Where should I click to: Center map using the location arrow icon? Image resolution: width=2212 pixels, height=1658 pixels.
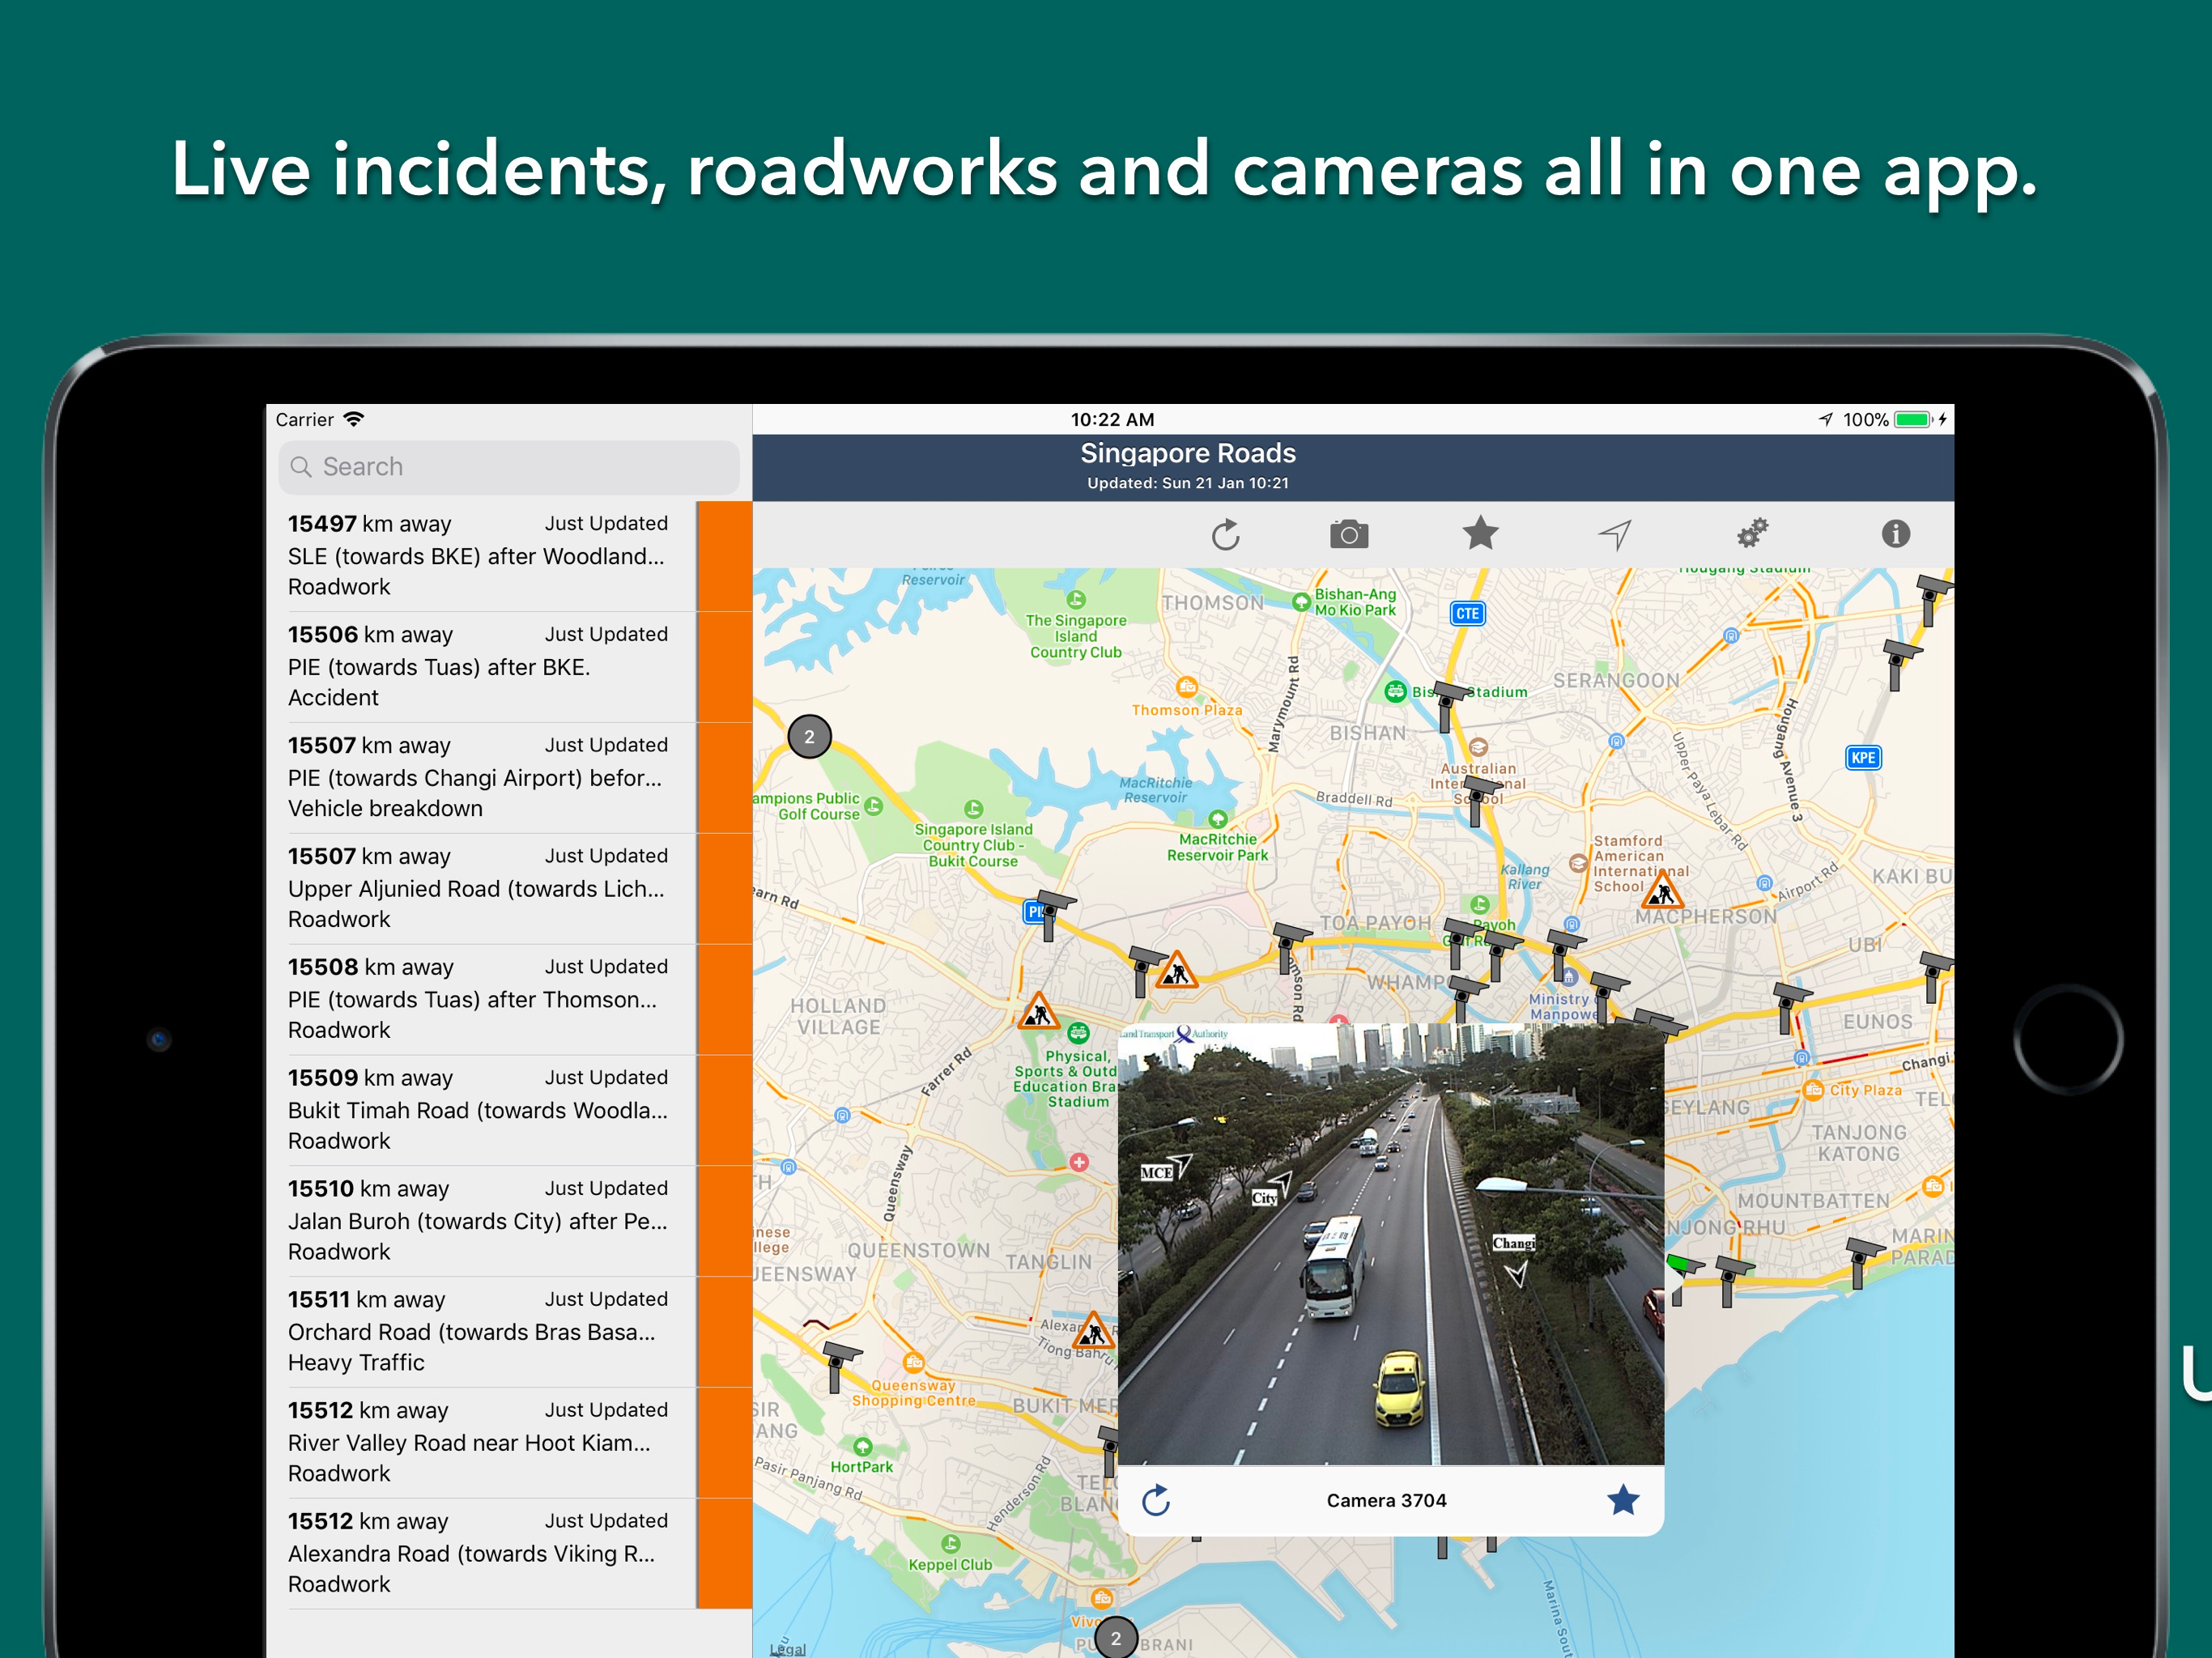1615,534
